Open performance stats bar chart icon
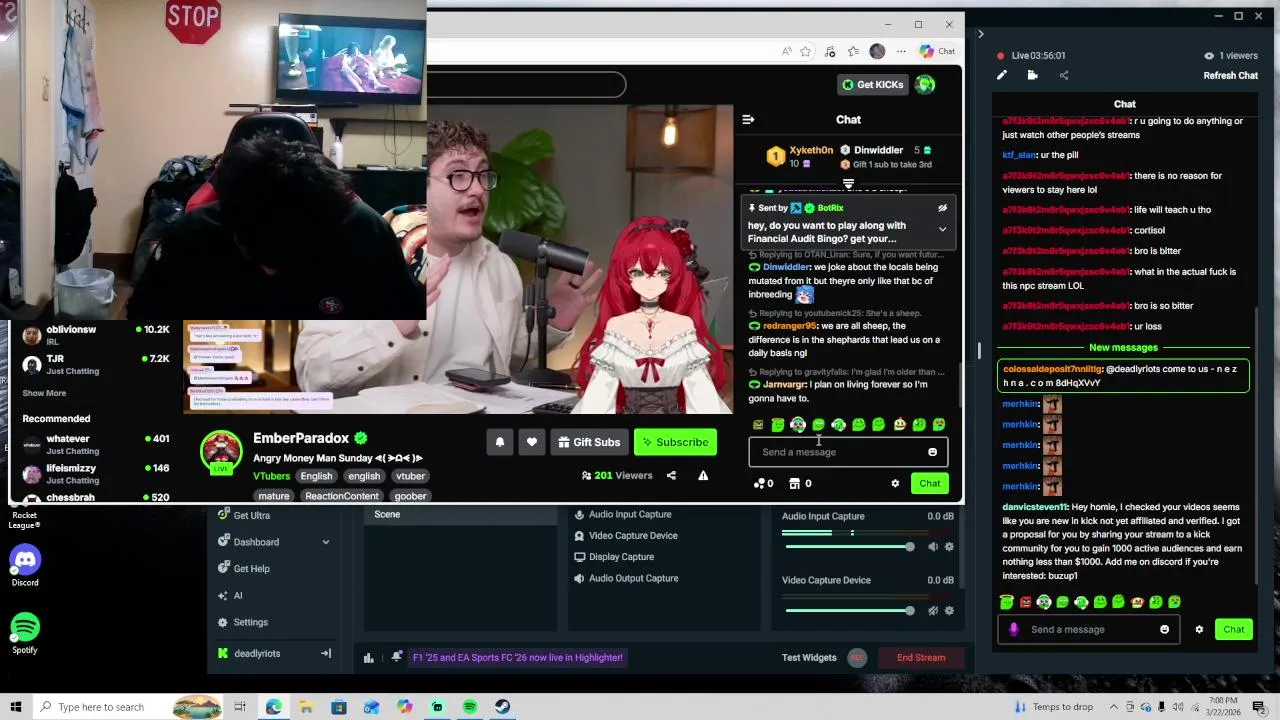 tap(368, 658)
